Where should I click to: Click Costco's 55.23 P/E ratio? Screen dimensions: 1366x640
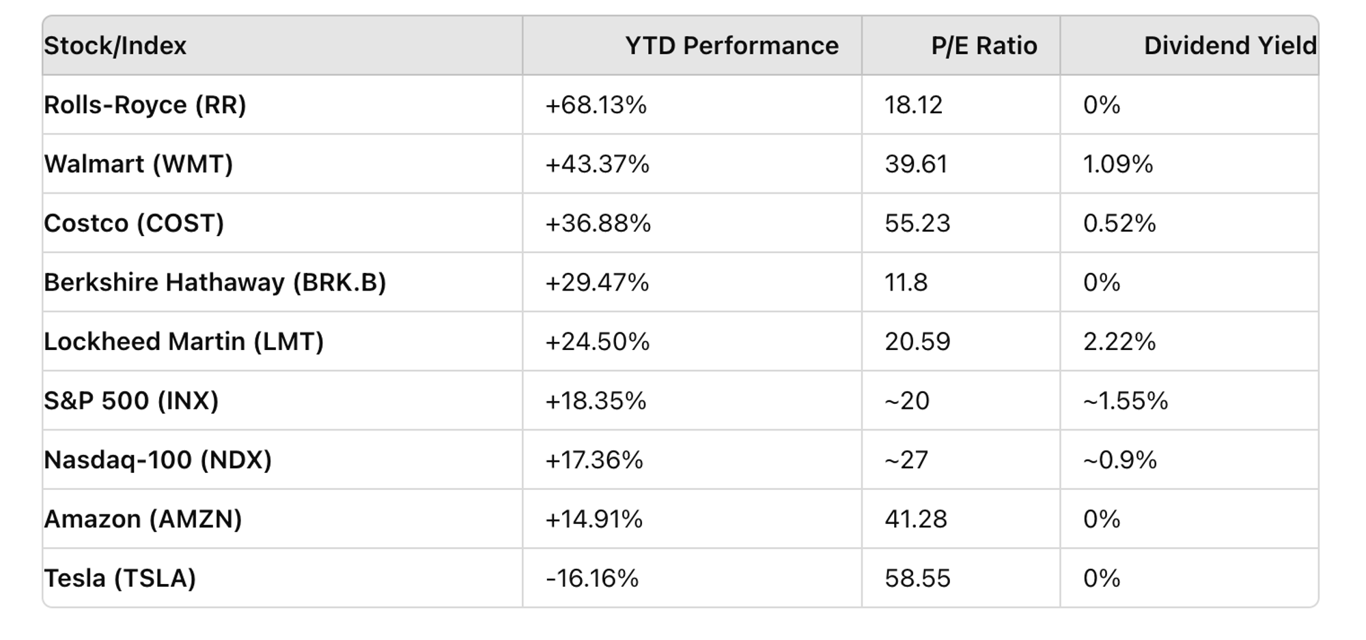click(917, 223)
